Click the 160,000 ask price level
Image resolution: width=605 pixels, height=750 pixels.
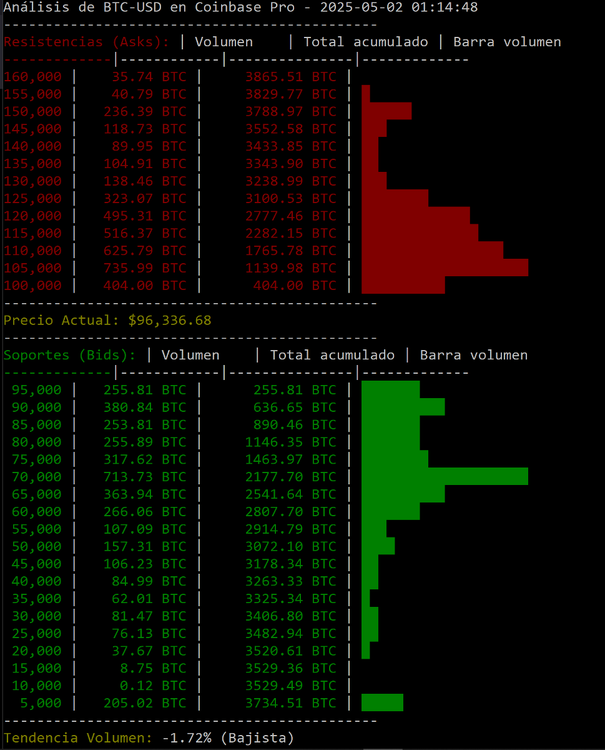tap(33, 76)
